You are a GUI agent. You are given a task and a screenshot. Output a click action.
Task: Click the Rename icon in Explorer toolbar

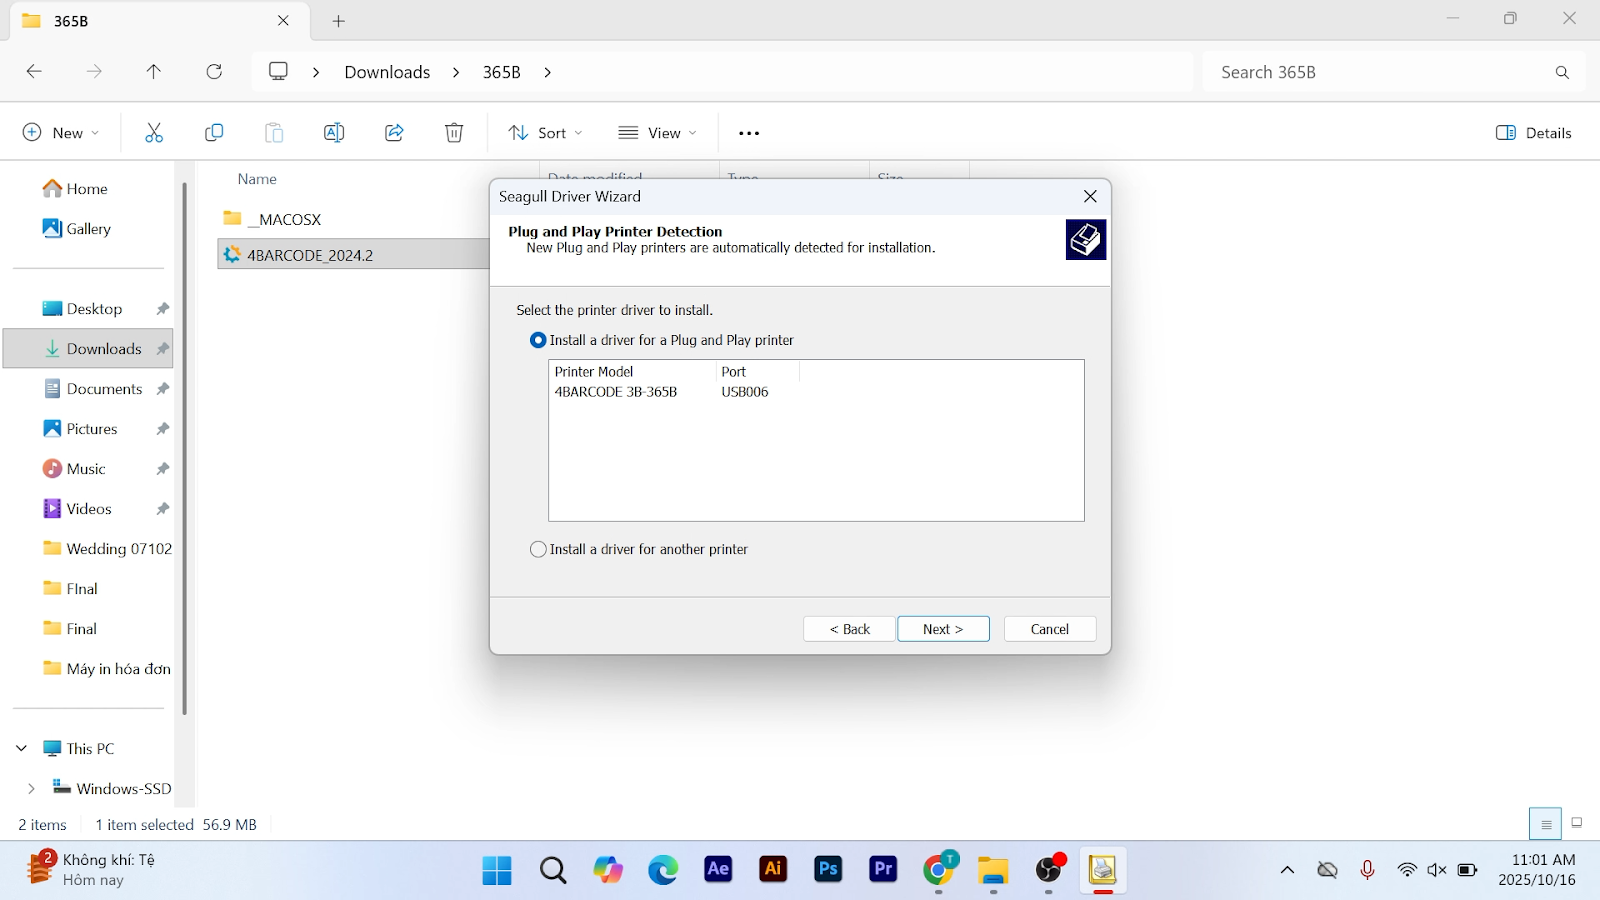[334, 133]
